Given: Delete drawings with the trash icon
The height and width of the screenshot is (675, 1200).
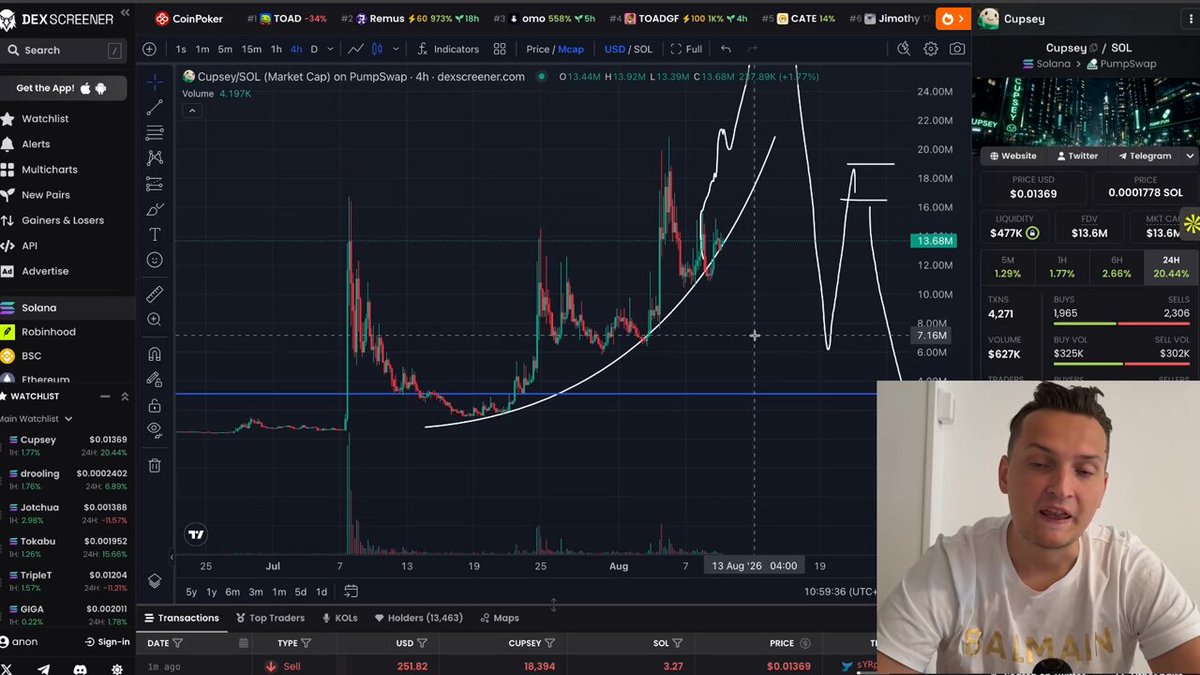Looking at the screenshot, I should point(154,465).
